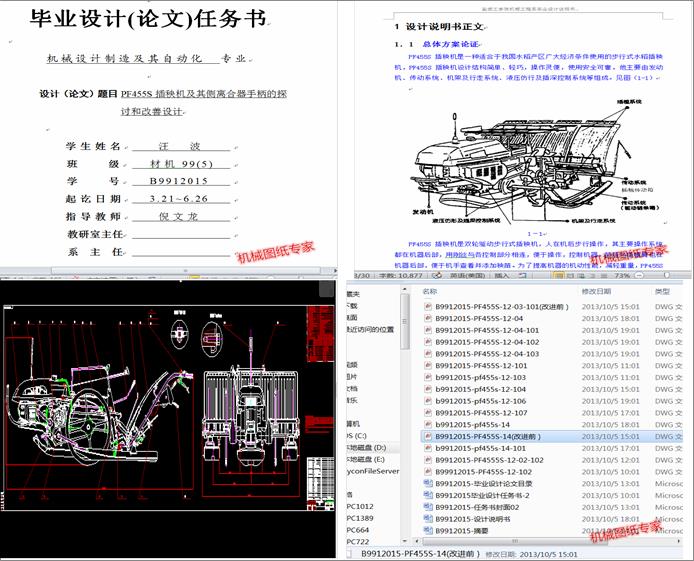Screen dimensions: 694x561
Task: Click advisor name 倪文龙 on cover page
Action: 179,216
